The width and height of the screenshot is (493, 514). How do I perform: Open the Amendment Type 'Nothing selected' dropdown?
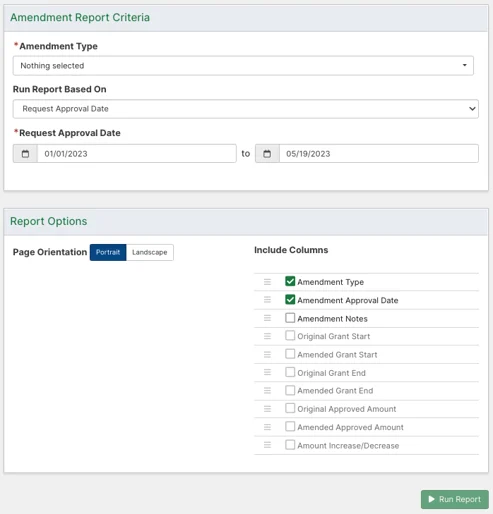243,66
